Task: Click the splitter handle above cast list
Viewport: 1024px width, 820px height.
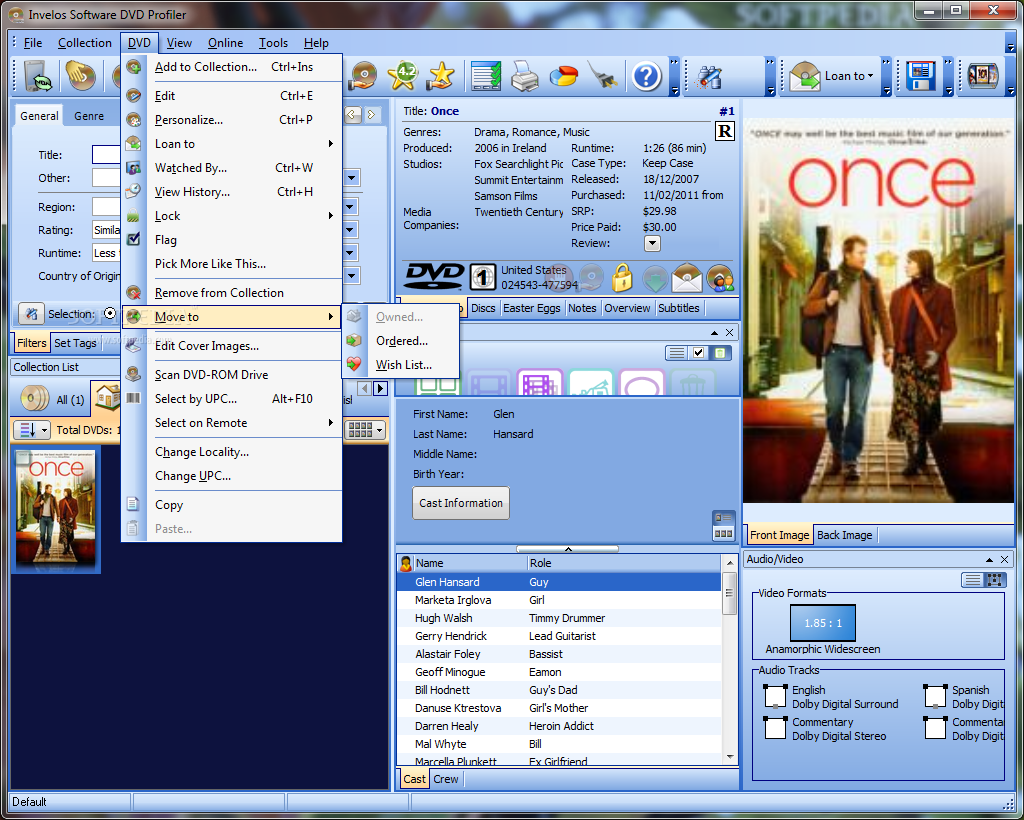Action: 568,549
